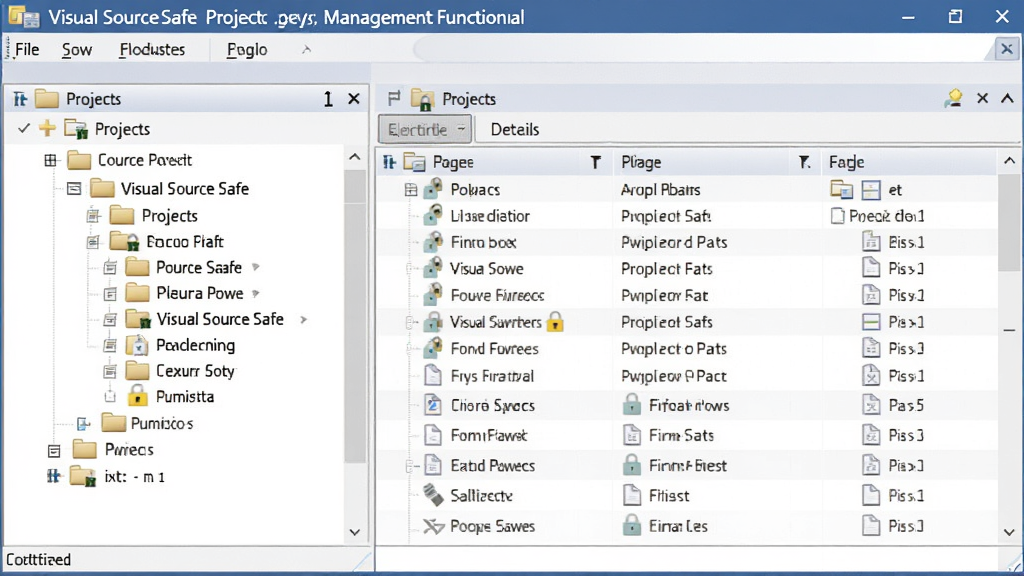This screenshot has width=1024, height=576.
Task: Expand the Pource Saafe folder node
Action: click(x=110, y=268)
